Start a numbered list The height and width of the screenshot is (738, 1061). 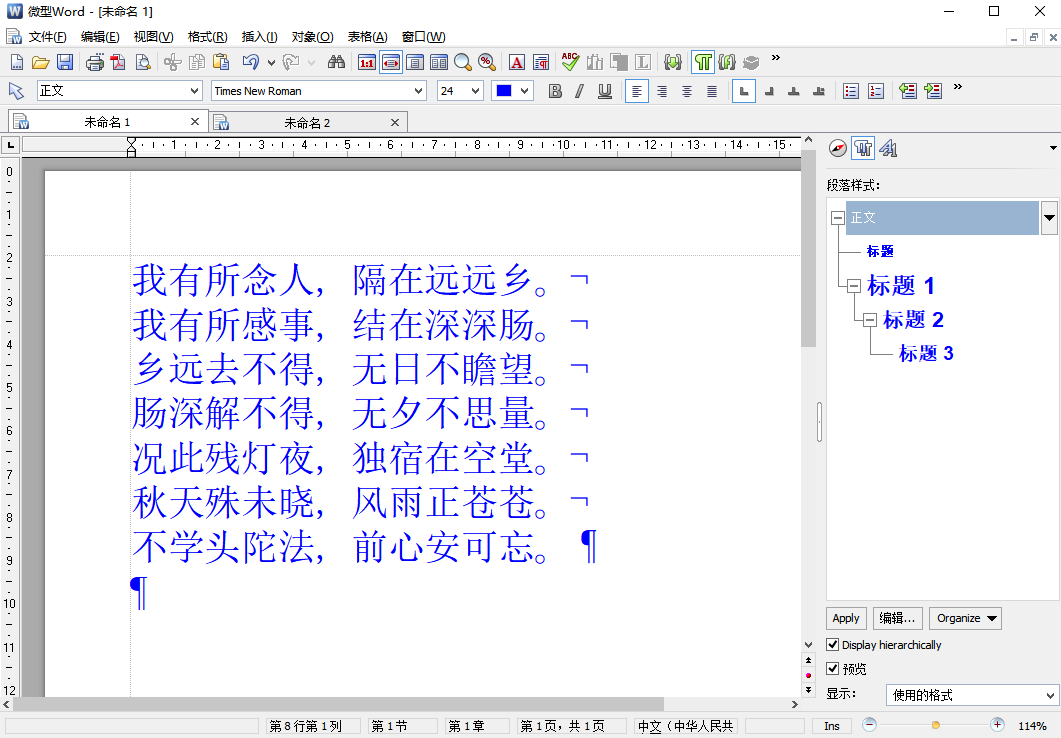(876, 91)
